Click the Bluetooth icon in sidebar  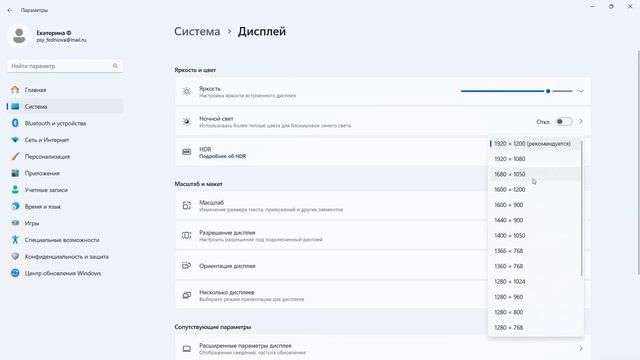15,123
